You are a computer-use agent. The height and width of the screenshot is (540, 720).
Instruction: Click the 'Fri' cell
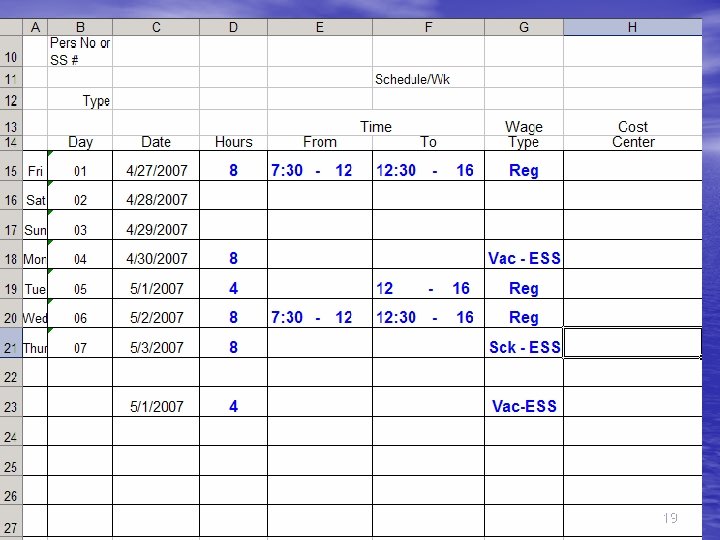tap(35, 166)
